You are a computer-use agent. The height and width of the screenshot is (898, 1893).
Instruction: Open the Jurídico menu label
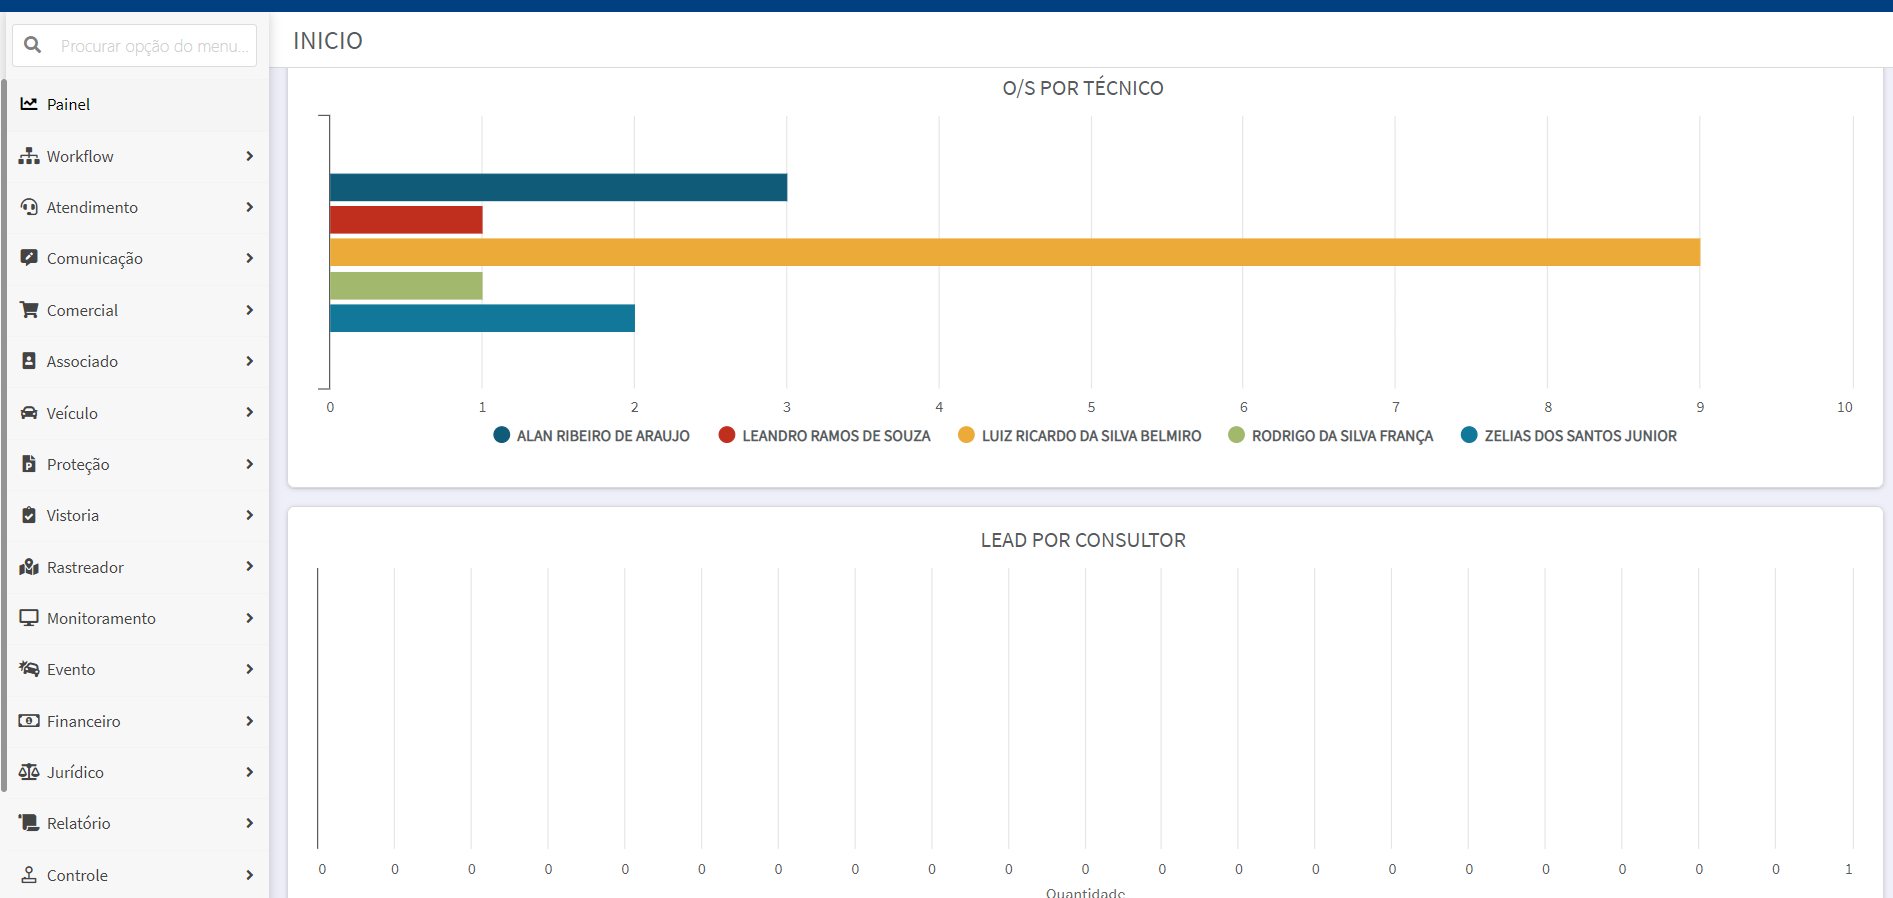75,772
